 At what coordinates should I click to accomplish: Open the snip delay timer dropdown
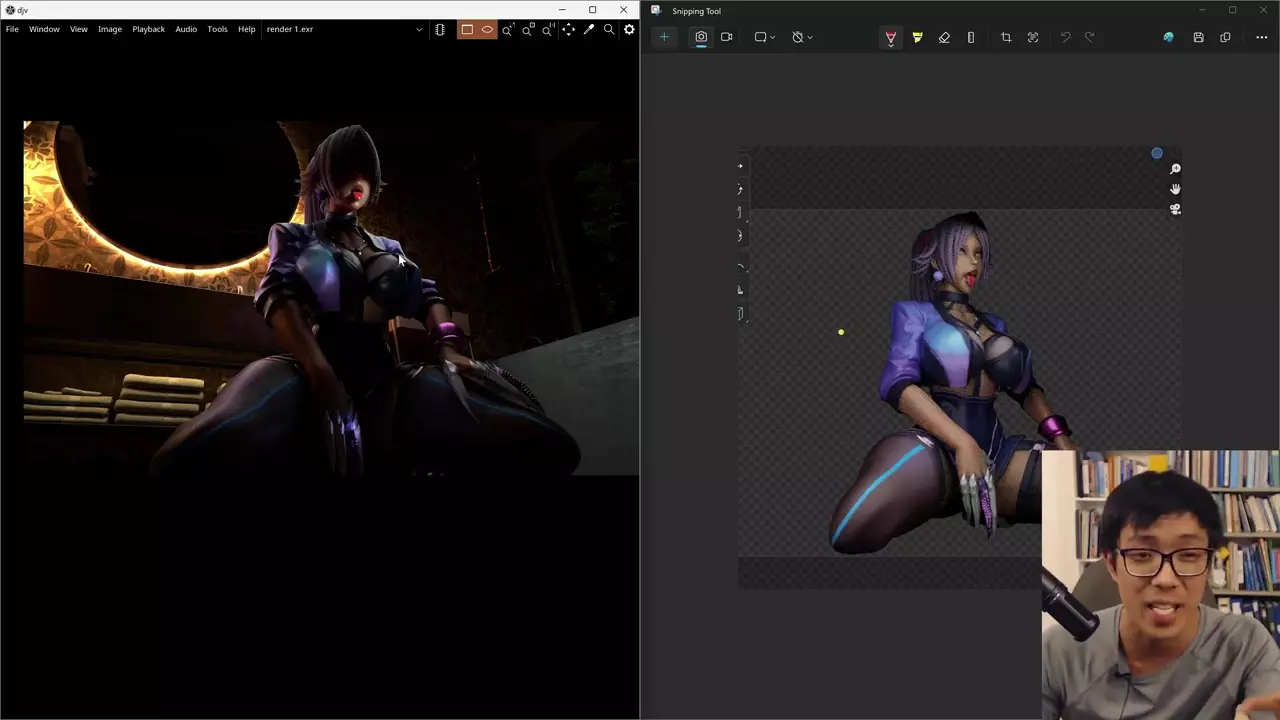pyautogui.click(x=802, y=37)
